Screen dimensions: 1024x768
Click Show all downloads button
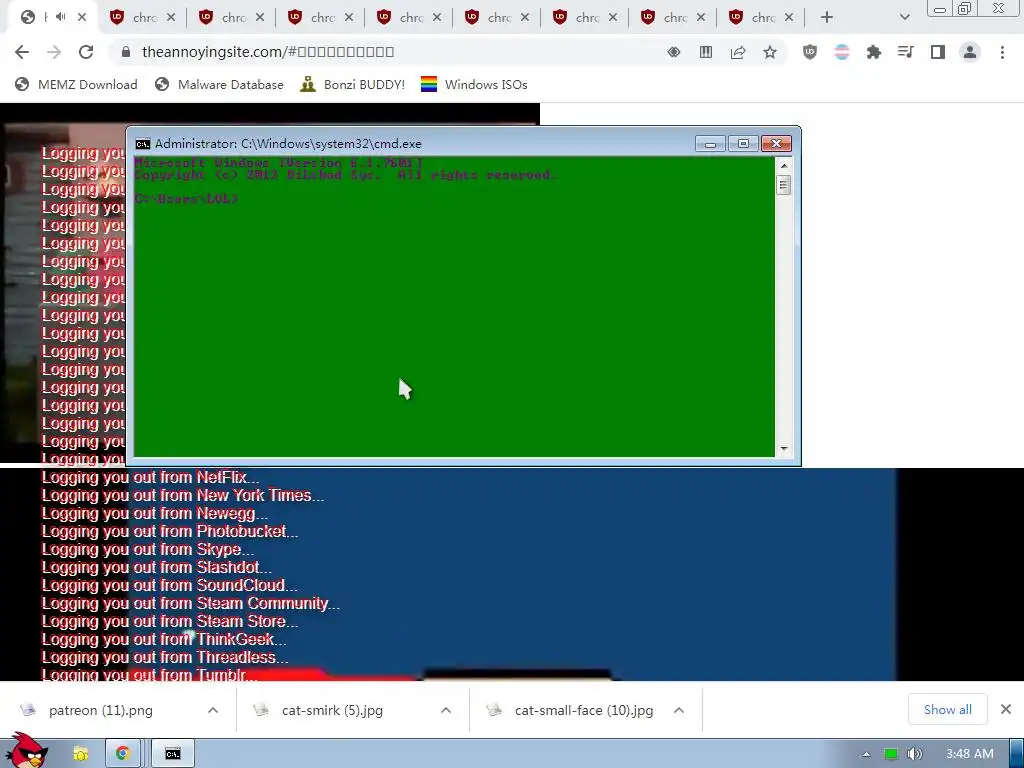click(x=948, y=710)
